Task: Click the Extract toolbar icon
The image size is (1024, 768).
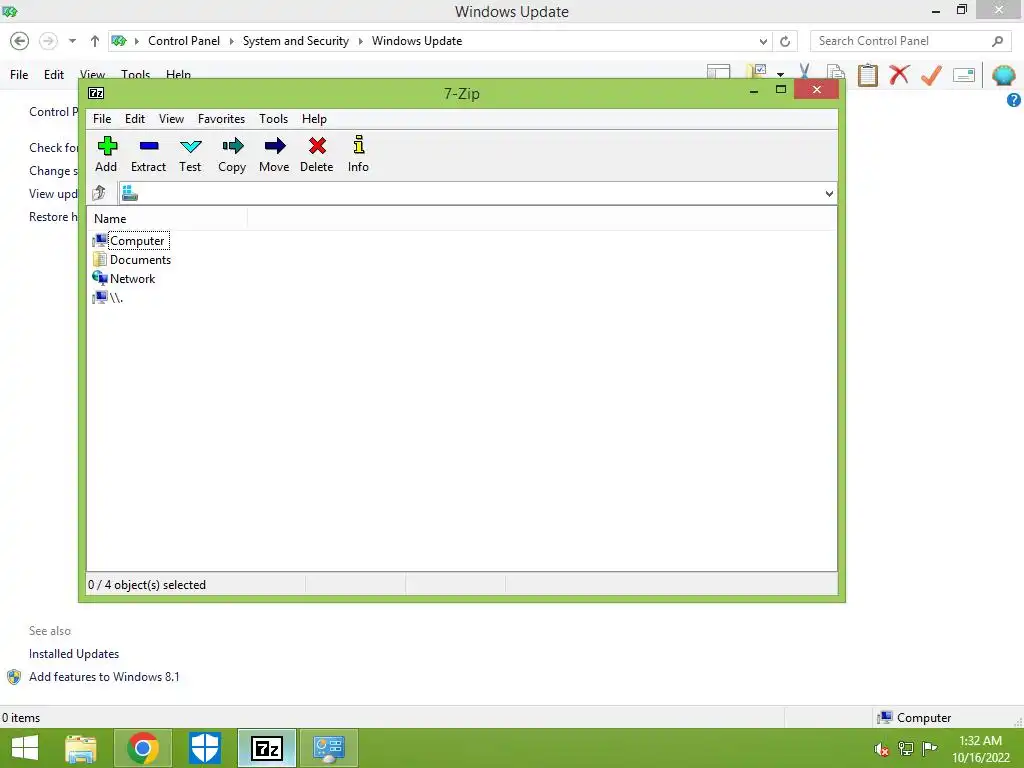Action: point(148,154)
